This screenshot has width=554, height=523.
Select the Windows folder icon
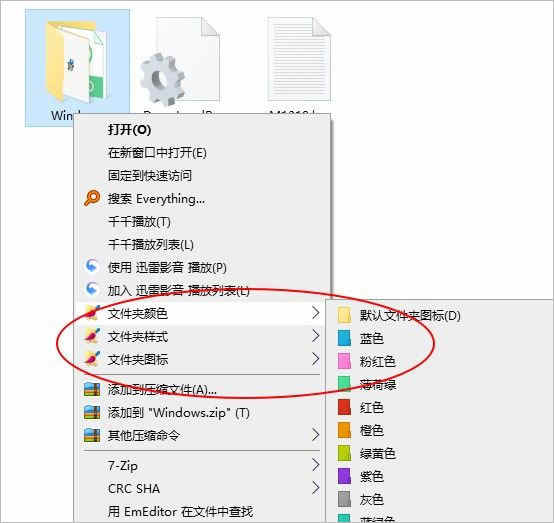click(x=76, y=60)
